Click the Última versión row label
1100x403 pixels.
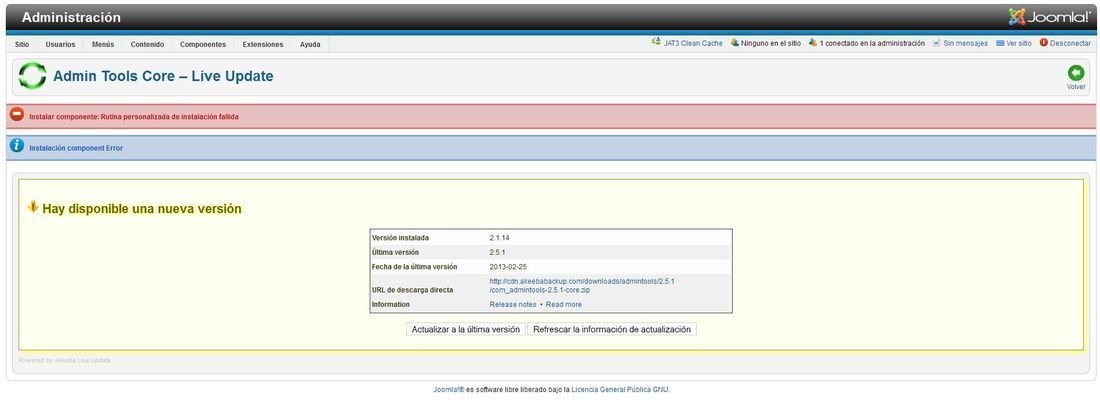pos(395,252)
